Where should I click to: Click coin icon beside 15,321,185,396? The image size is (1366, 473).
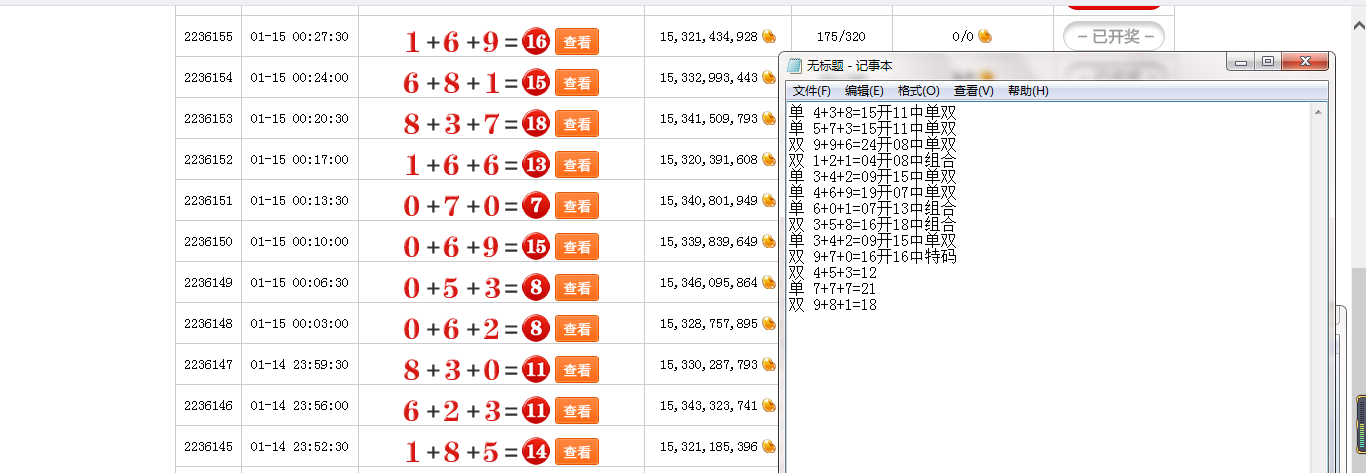pos(769,446)
